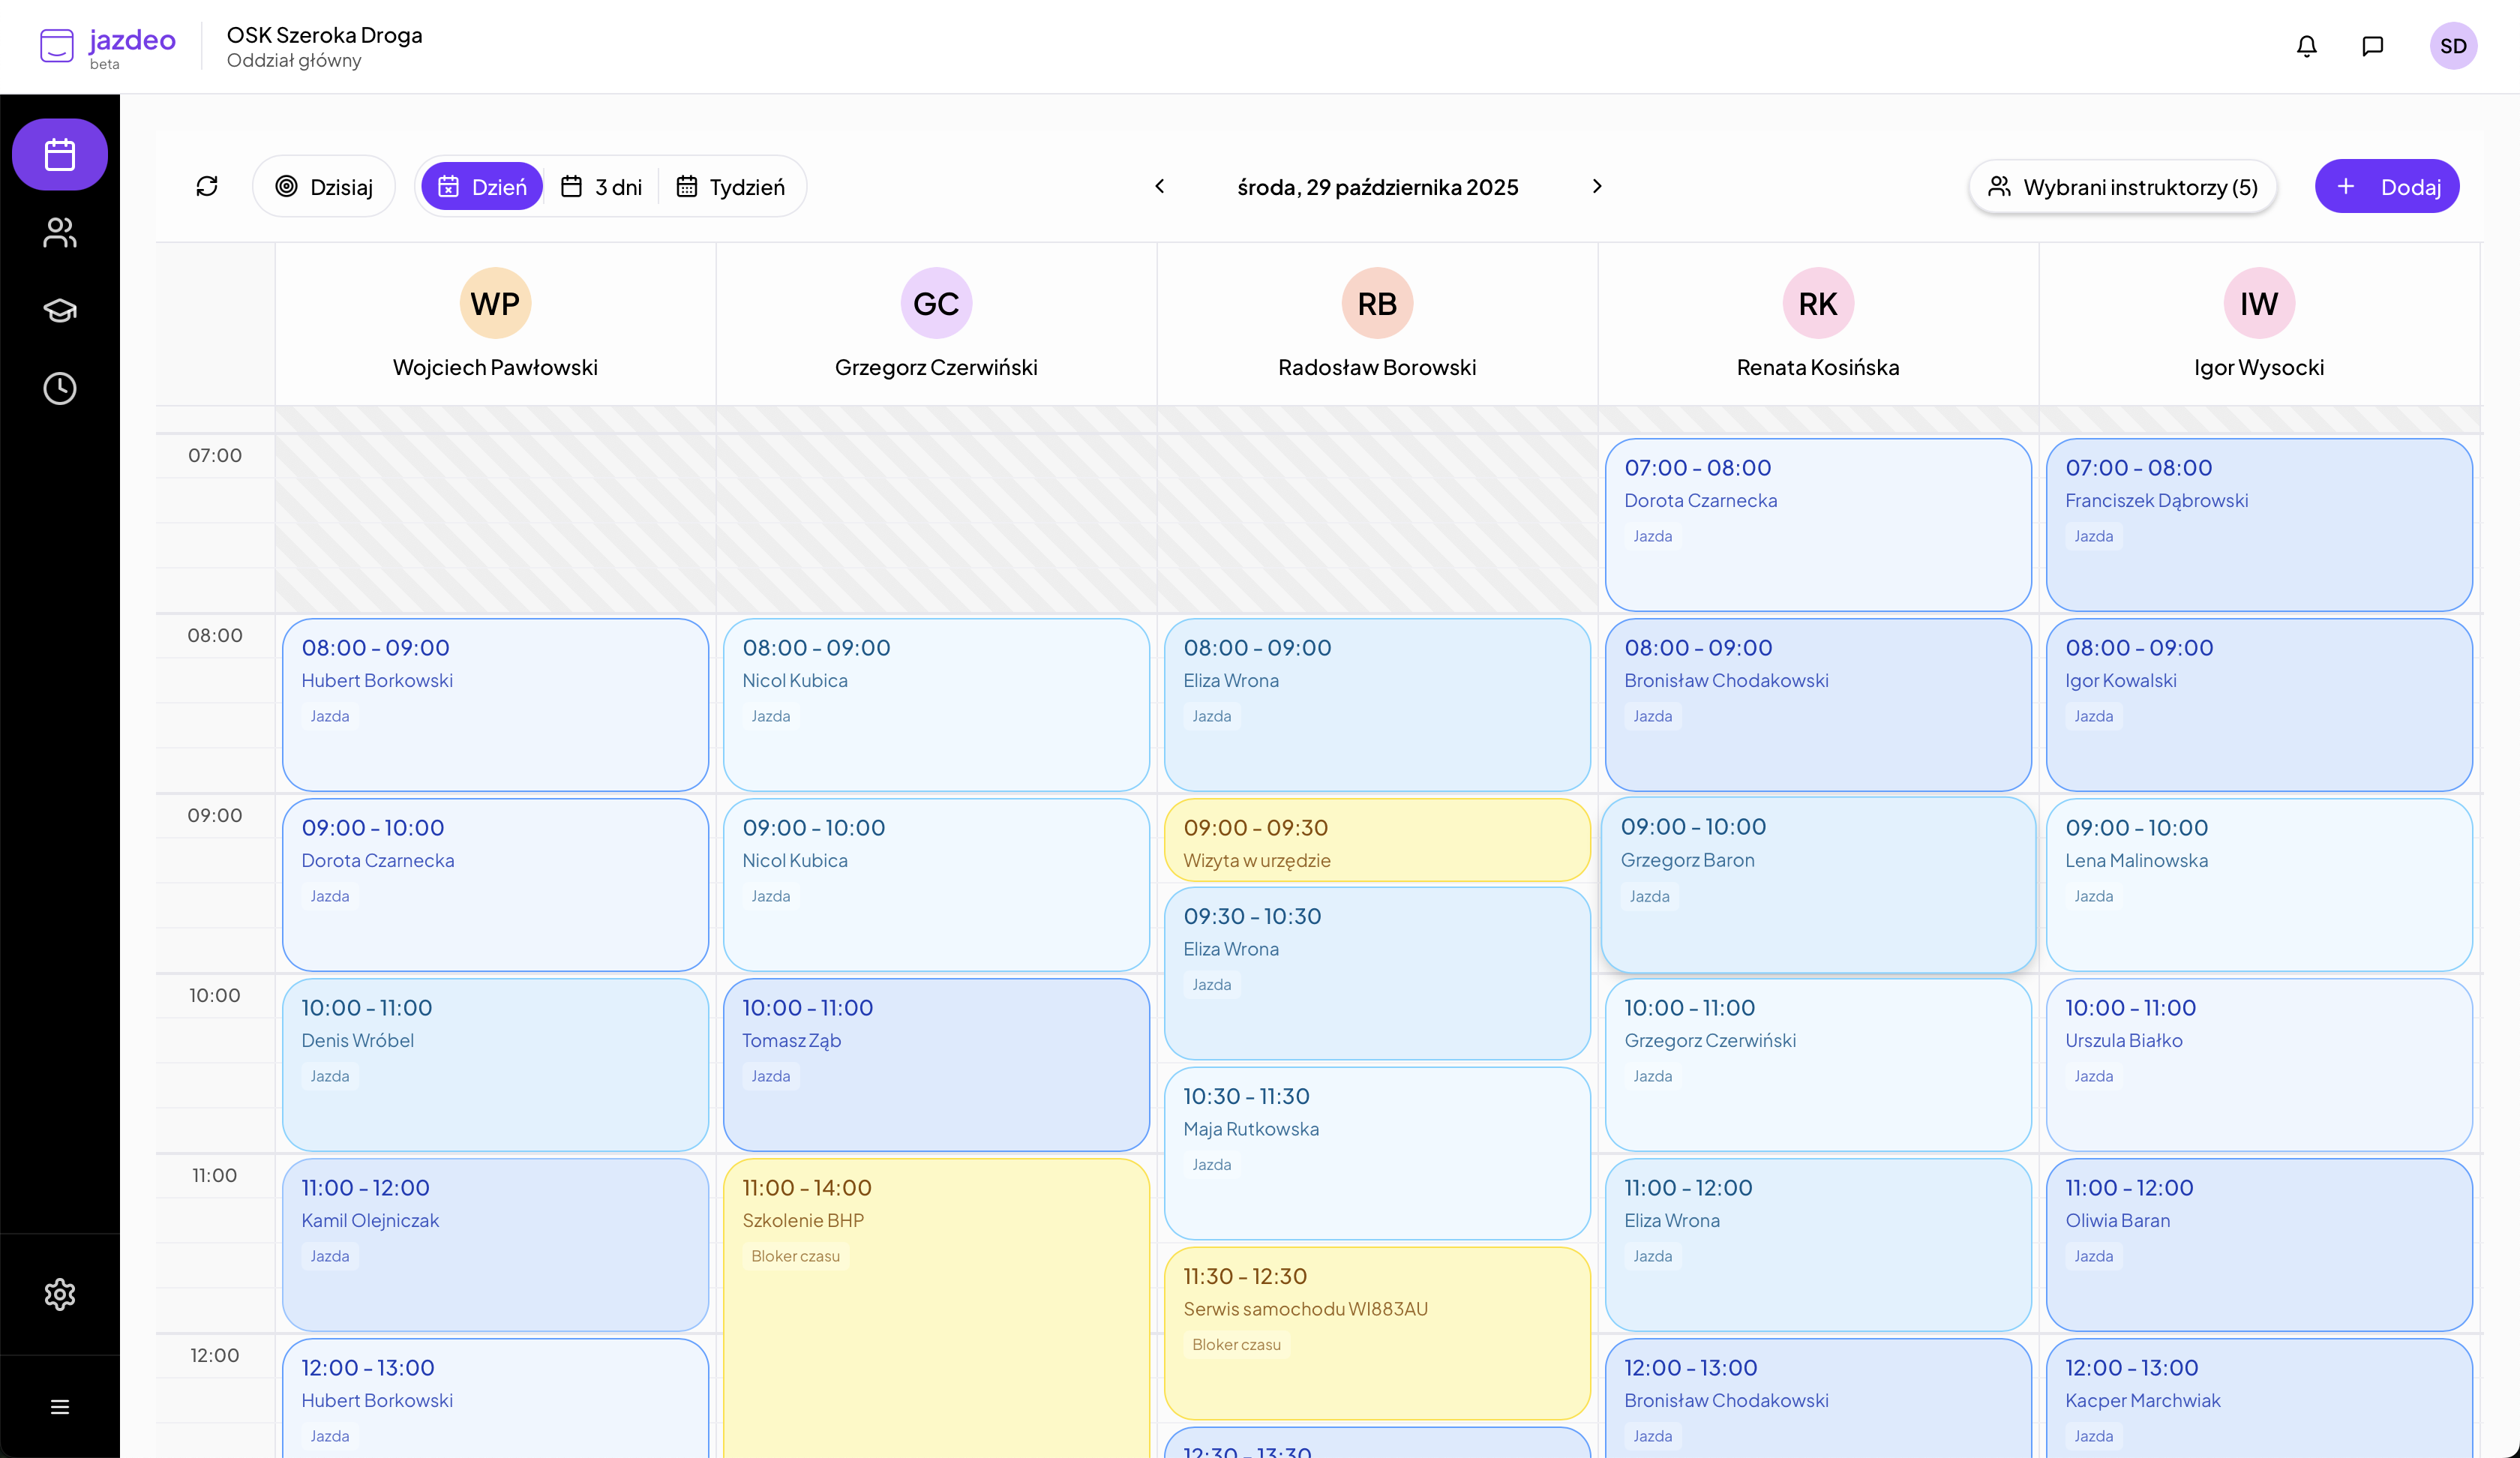The width and height of the screenshot is (2520, 1458).
Task: Open Wybrani instruktorzy selector
Action: click(2122, 187)
